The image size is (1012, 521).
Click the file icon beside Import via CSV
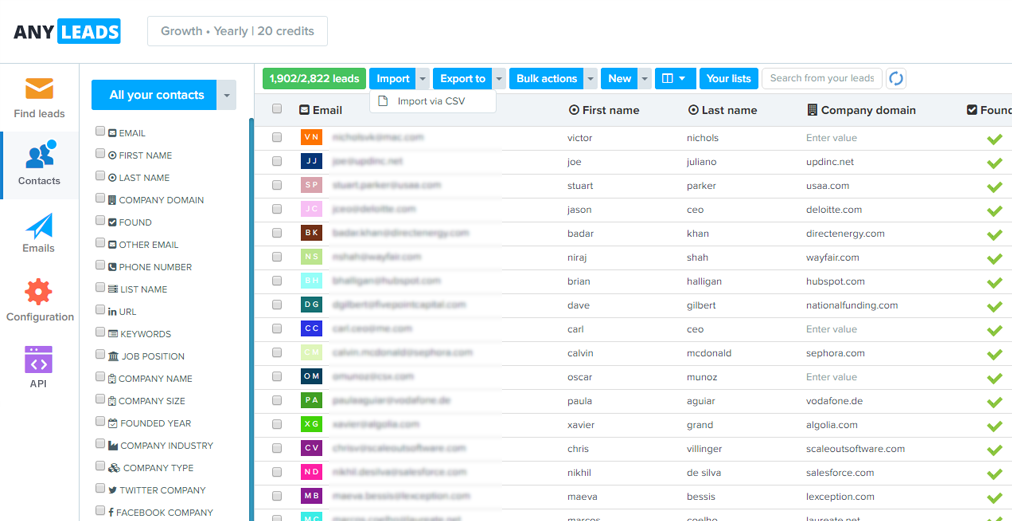383,101
